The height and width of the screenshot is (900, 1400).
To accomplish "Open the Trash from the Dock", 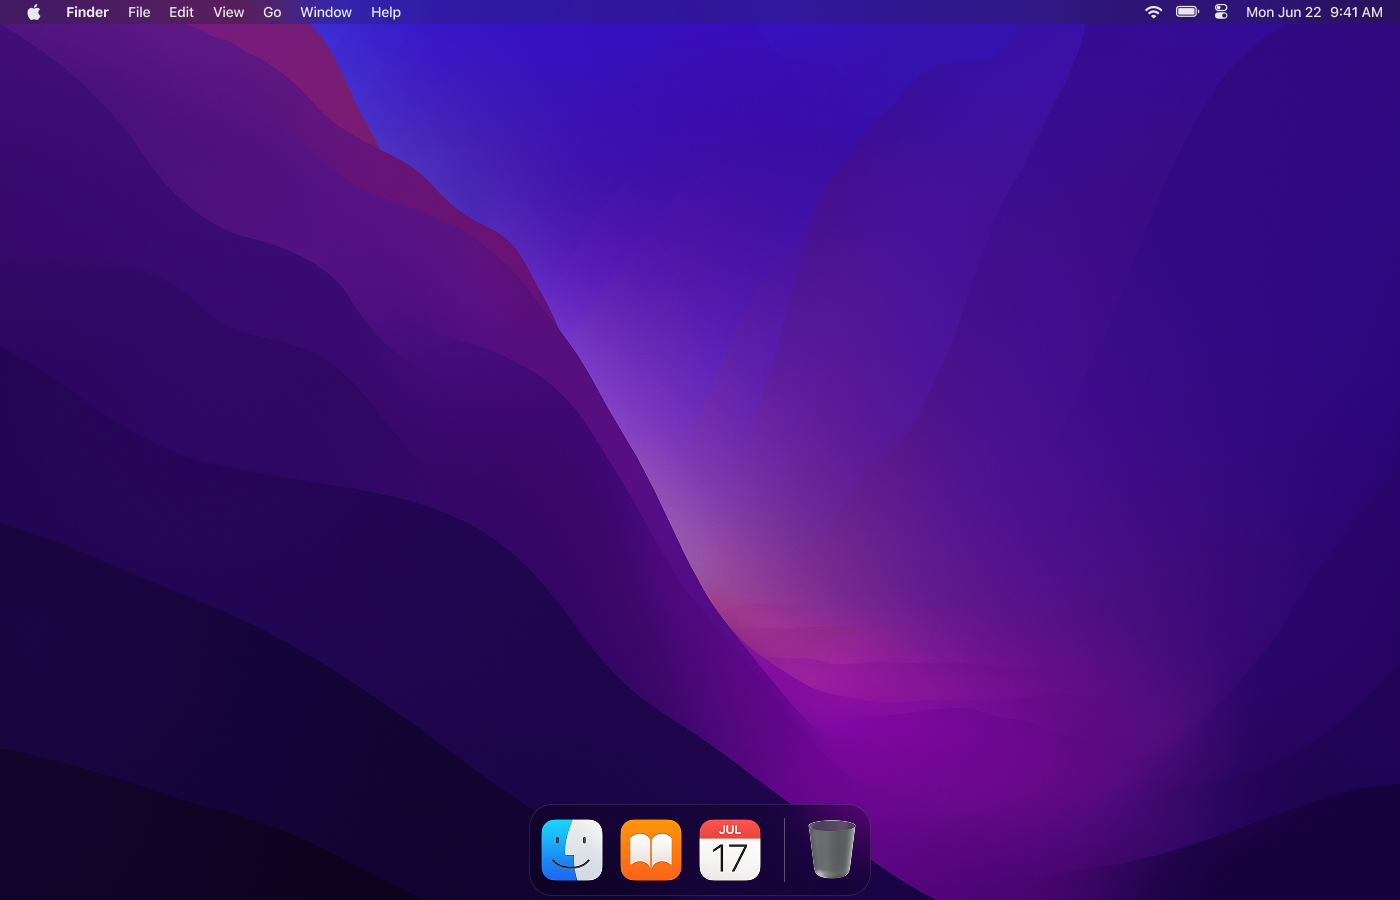I will [831, 849].
